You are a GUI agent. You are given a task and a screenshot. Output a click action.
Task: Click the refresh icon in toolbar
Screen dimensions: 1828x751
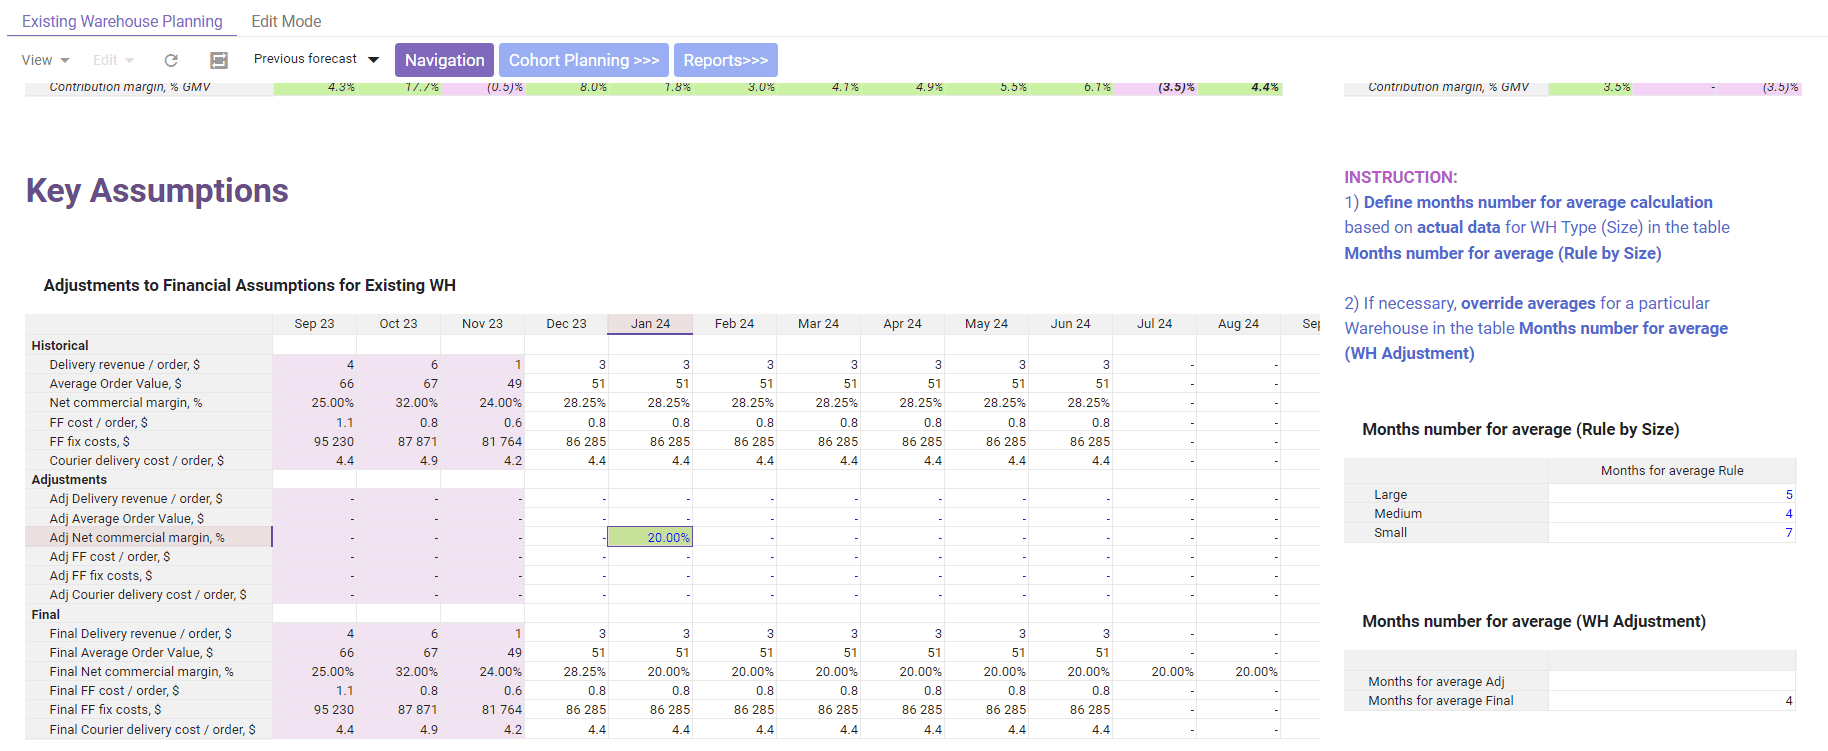pos(171,61)
